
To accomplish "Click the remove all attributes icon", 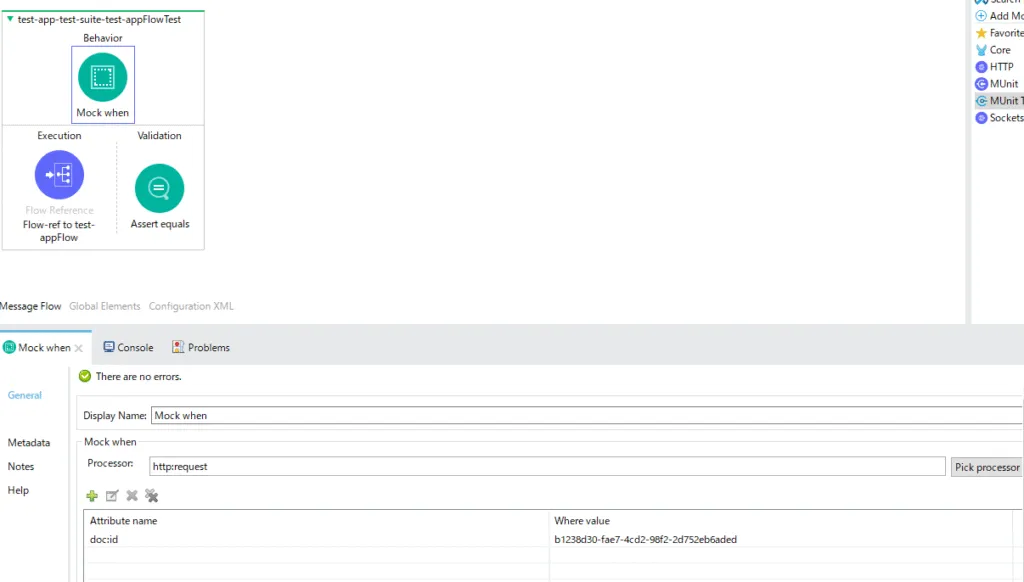I will click(152, 496).
